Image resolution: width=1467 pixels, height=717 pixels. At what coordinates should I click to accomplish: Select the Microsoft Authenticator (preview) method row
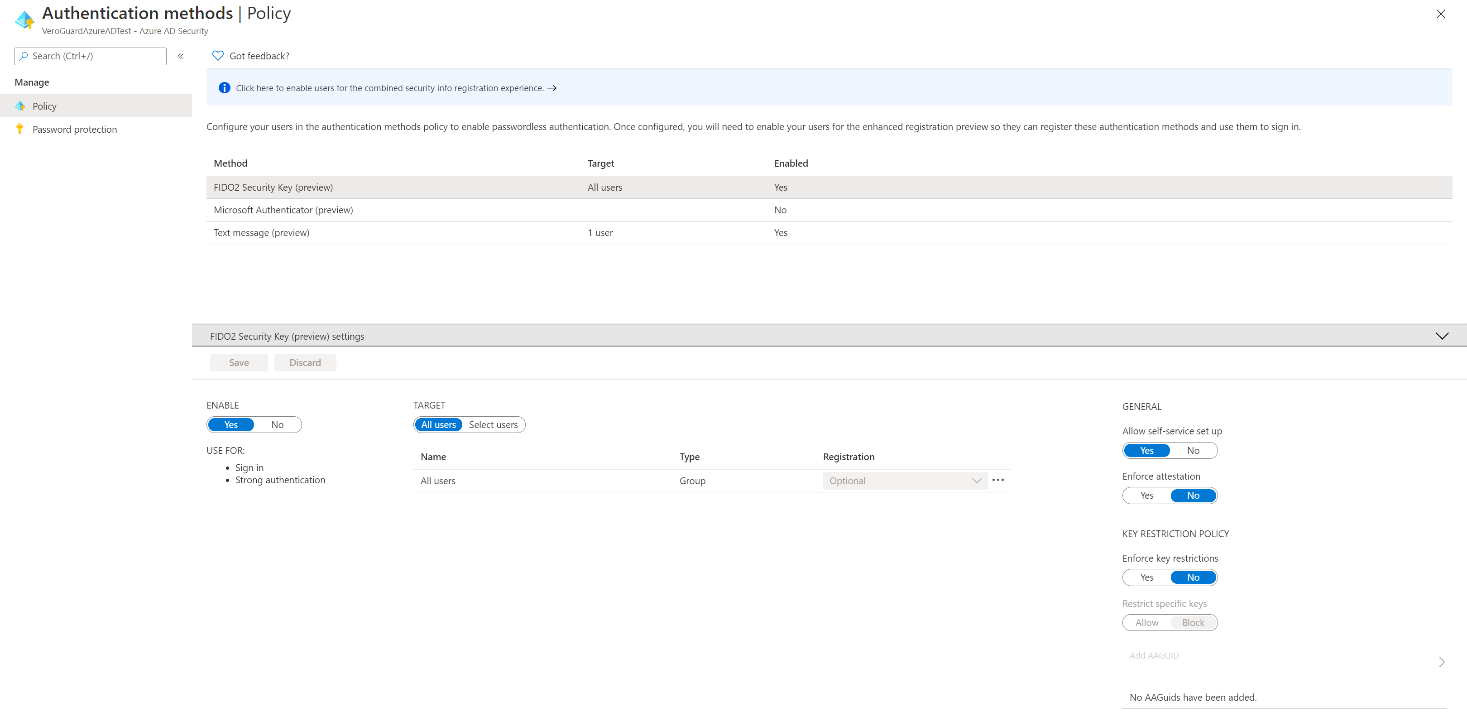pyautogui.click(x=284, y=210)
